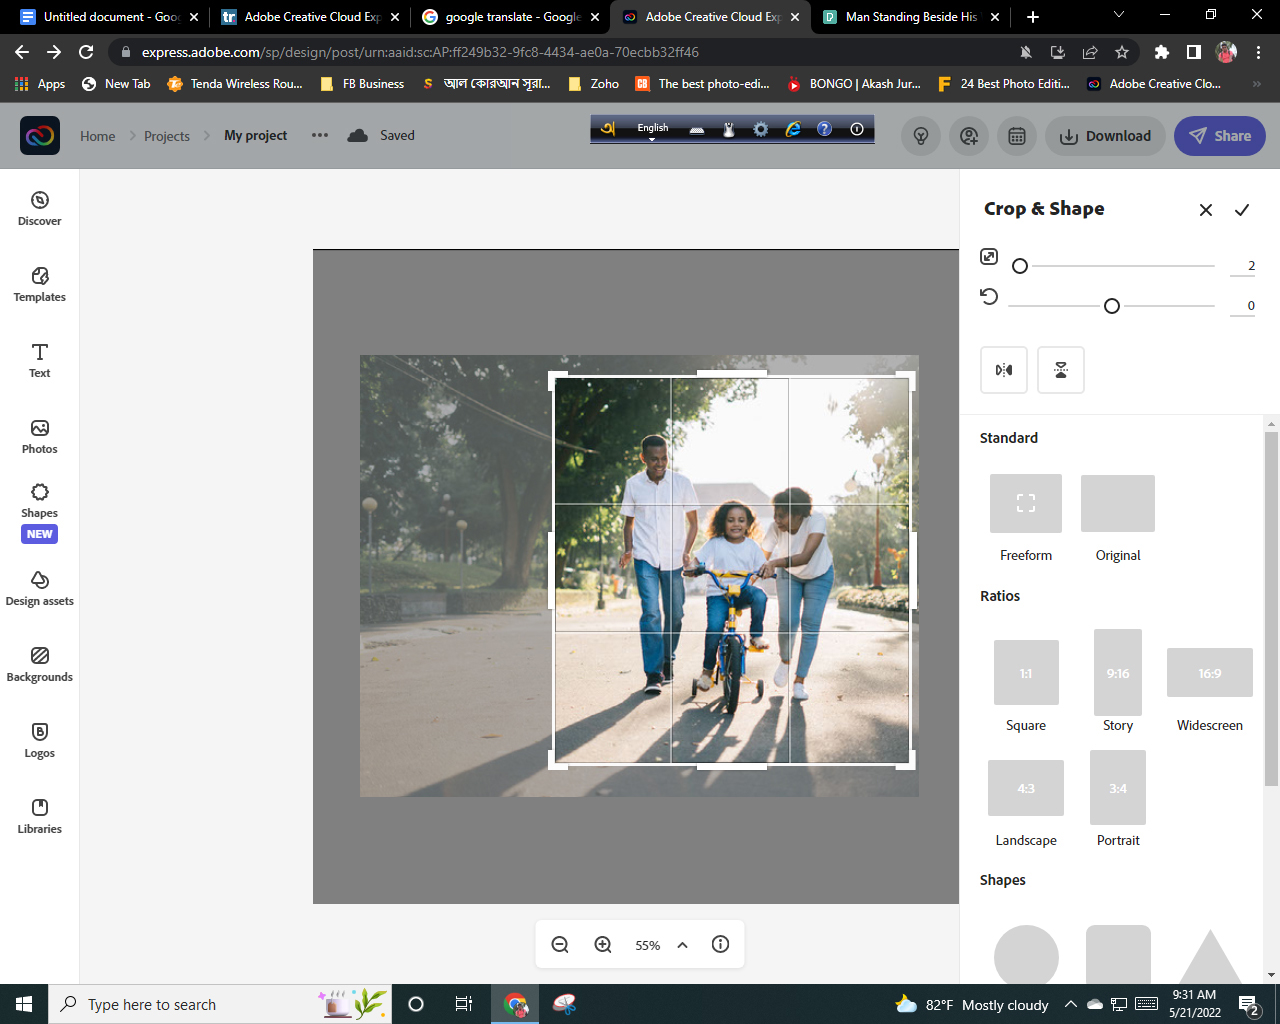Open Zoho bookmark folder
The width and height of the screenshot is (1280, 1024).
coord(593,84)
